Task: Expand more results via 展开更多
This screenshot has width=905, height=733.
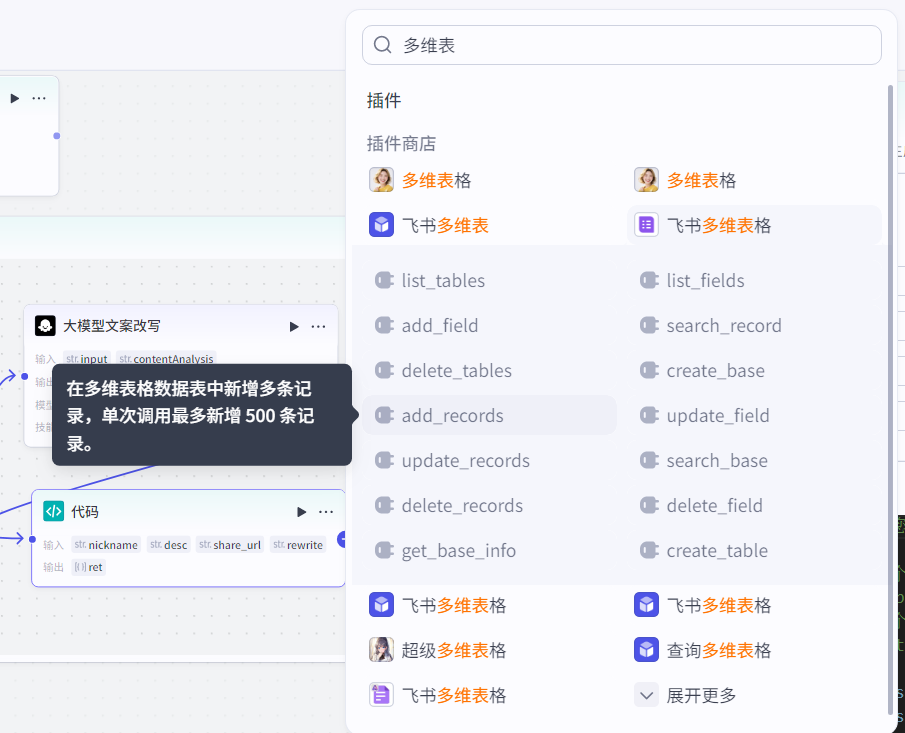Action: click(x=685, y=695)
